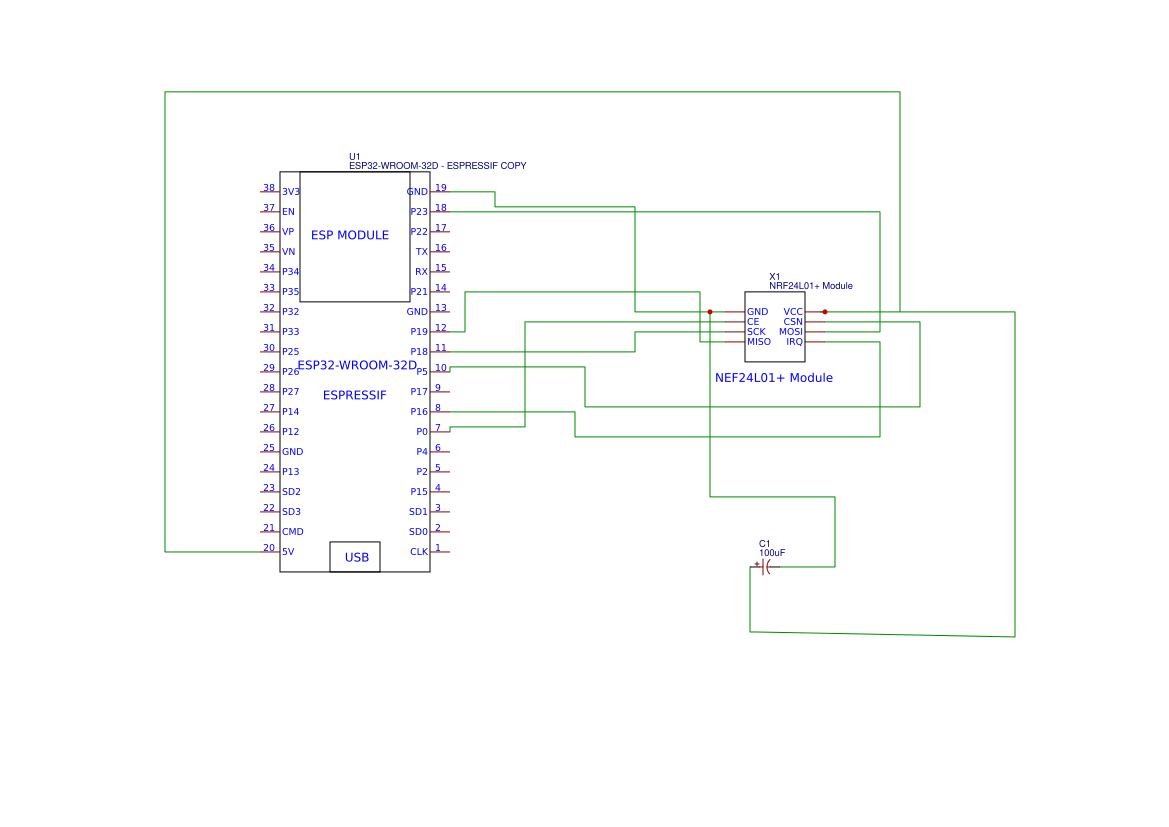Viewport: 1169px width, 827px height.
Task: Click the P22 pin label
Action: tap(419, 232)
